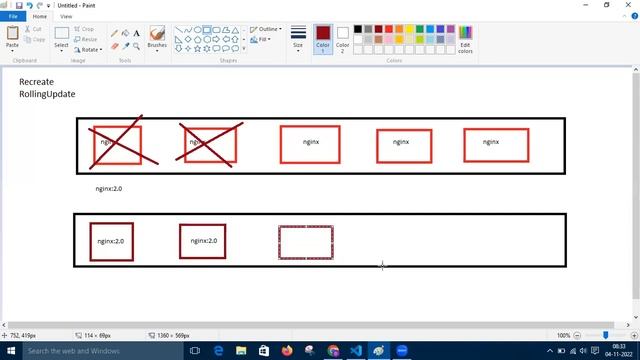Click the Edit colors button
Viewport: 640px width, 360px height.
[x=465, y=39]
